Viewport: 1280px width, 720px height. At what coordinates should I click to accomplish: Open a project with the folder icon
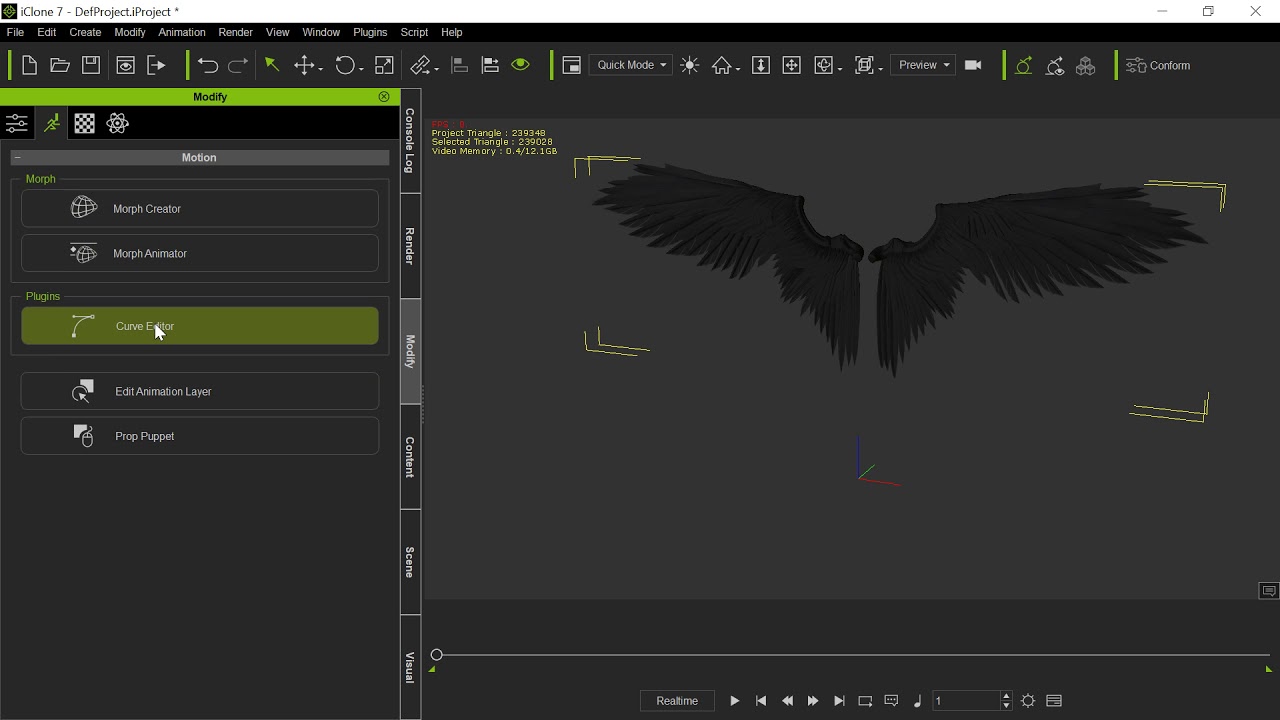click(60, 65)
